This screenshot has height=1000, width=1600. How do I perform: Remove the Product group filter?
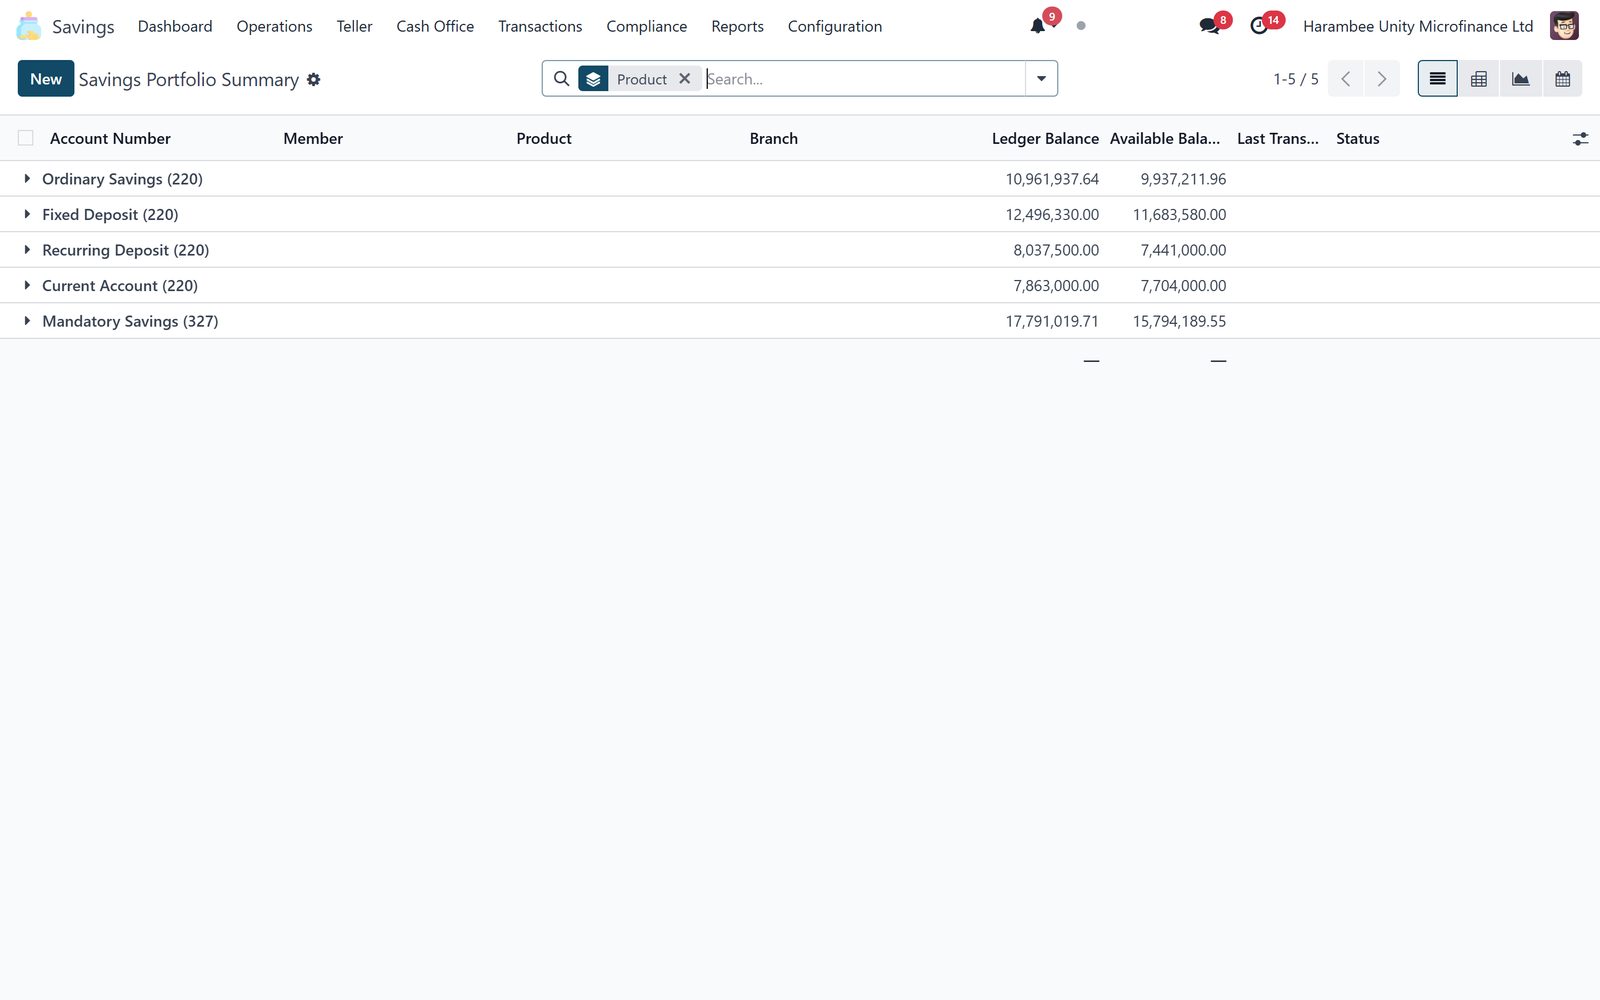coord(685,79)
